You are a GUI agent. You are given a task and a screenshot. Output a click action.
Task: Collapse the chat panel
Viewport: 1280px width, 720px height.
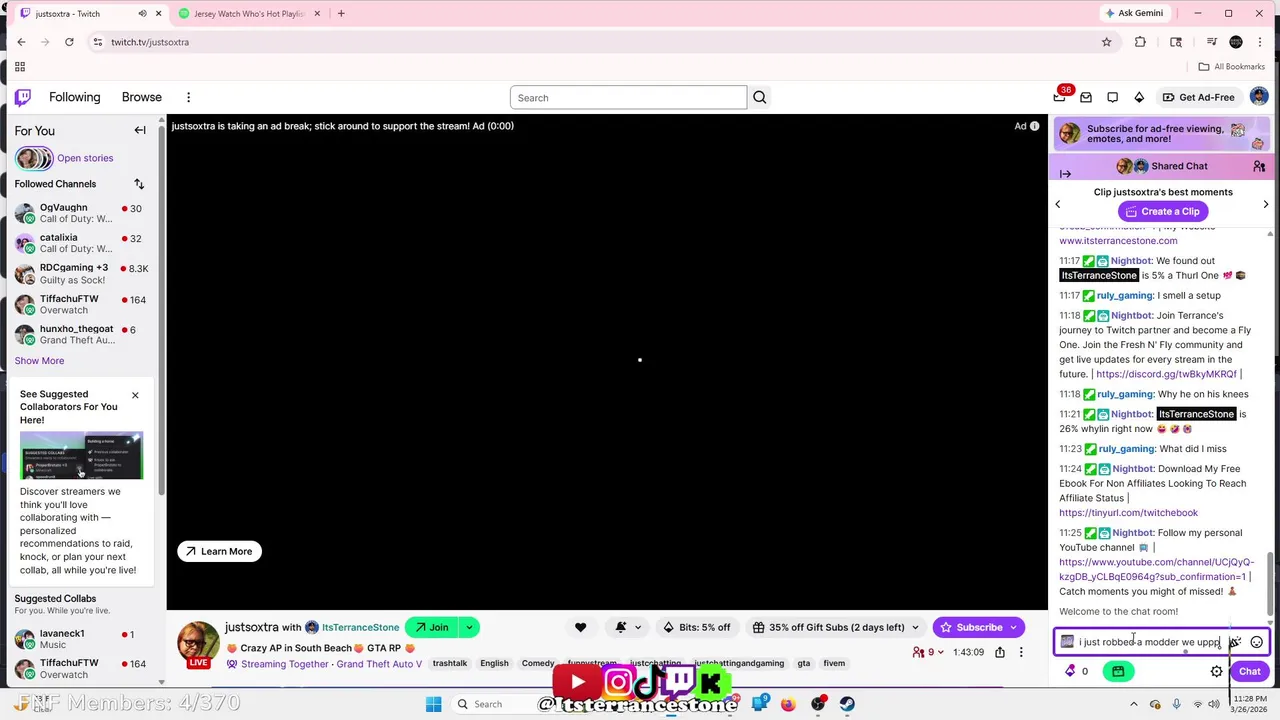pyautogui.click(x=1065, y=174)
